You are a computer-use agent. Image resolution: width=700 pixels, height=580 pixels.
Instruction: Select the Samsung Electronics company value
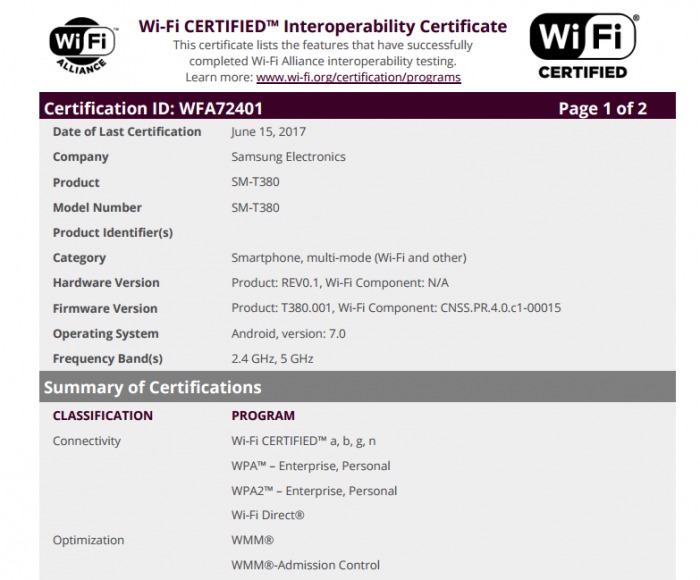pos(288,157)
